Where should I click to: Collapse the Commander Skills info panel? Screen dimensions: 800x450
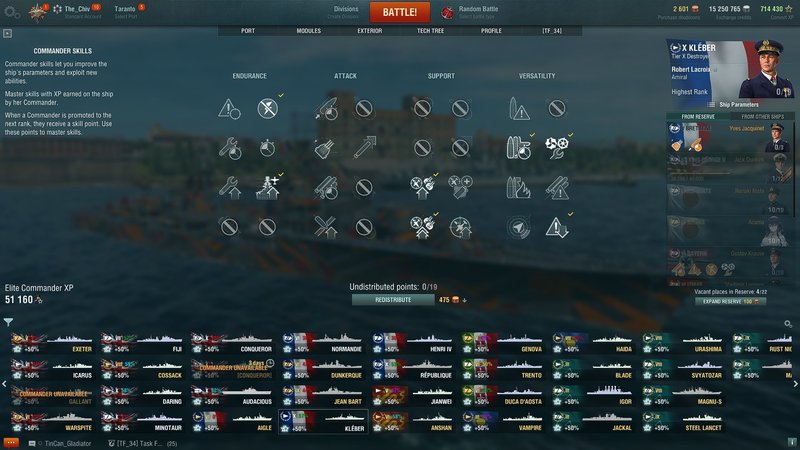coord(7,34)
